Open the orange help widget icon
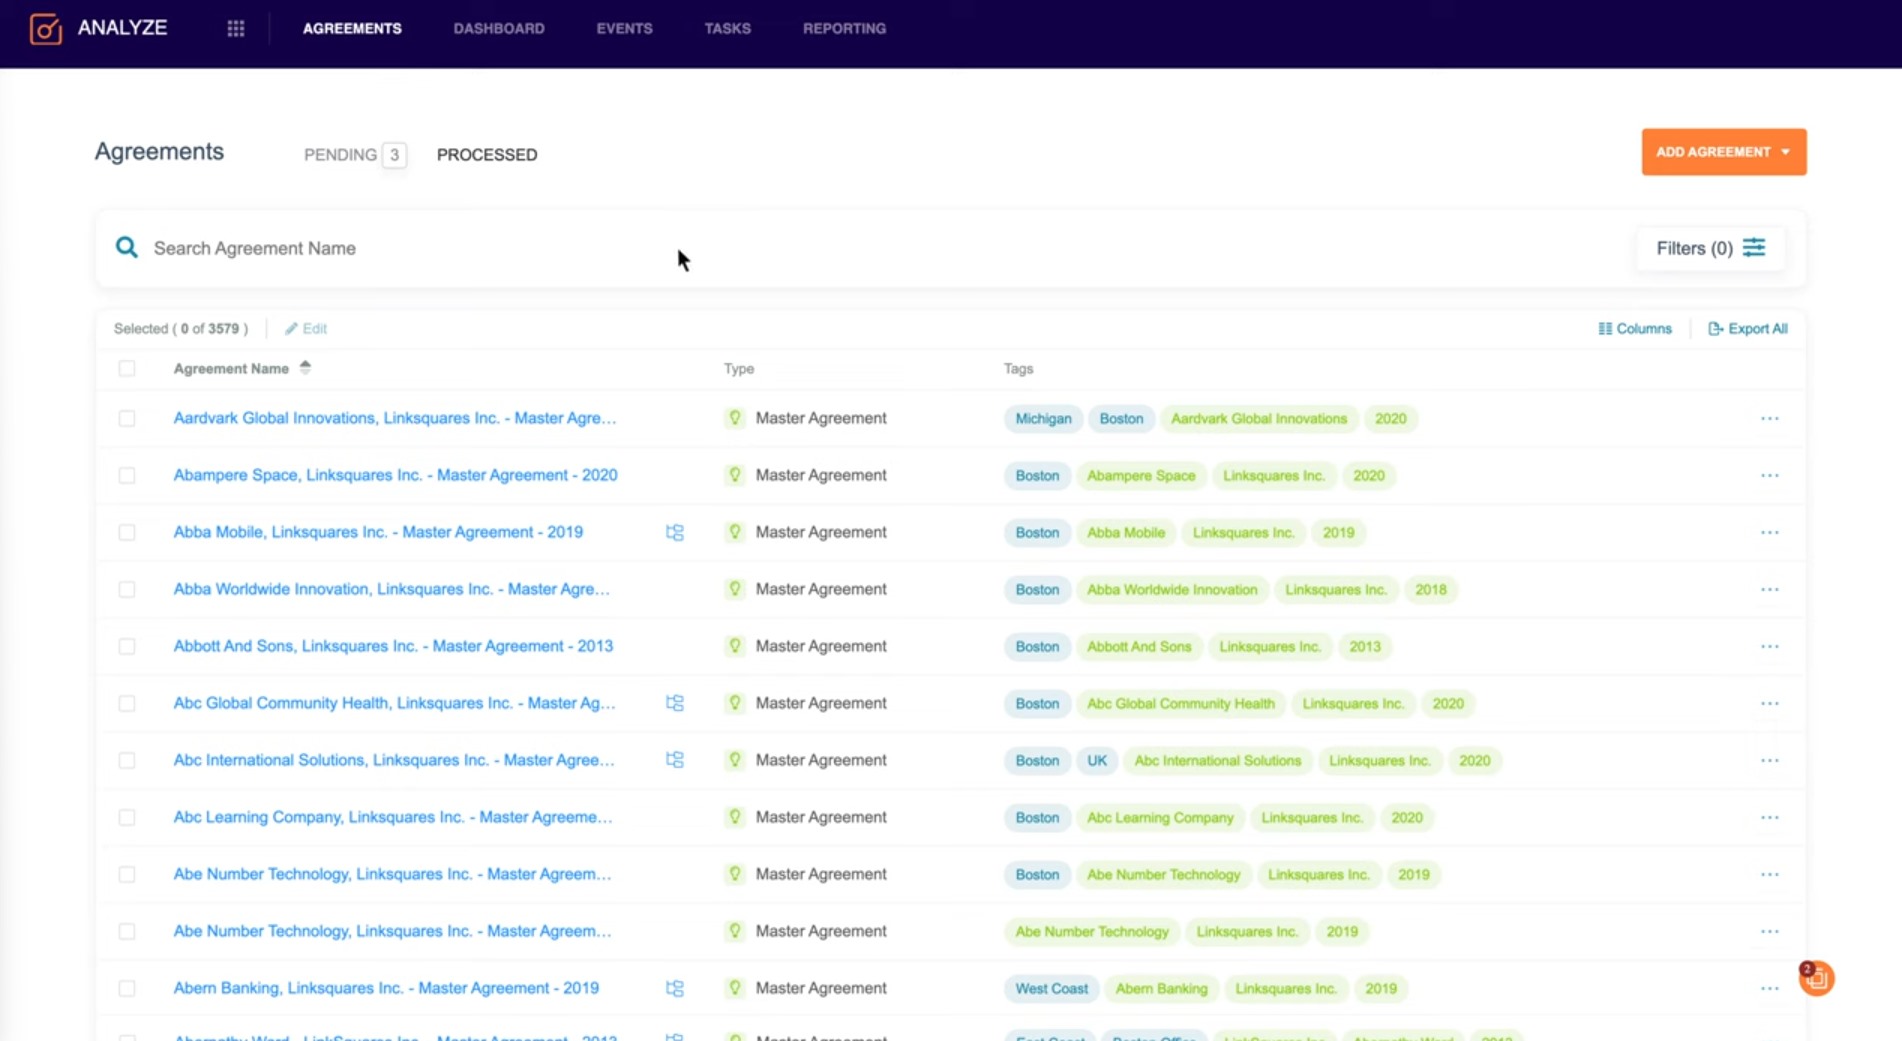The image size is (1902, 1041). click(x=1816, y=978)
